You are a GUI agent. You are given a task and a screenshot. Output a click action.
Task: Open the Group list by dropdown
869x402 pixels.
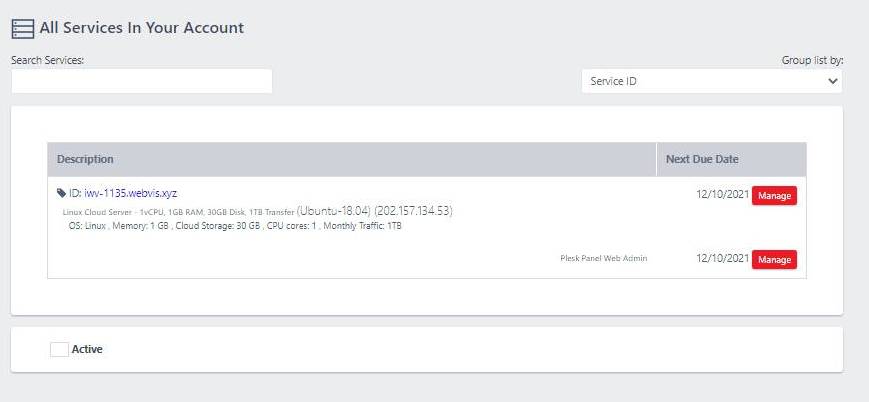coord(712,81)
